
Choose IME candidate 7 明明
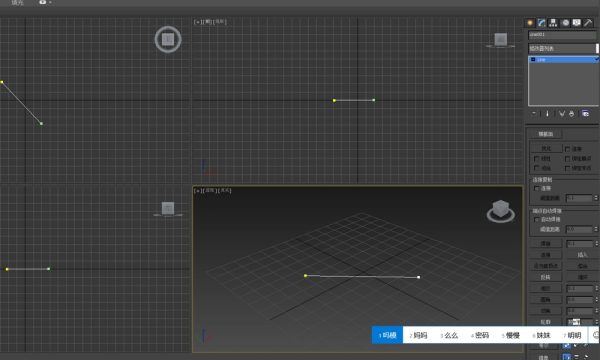coord(572,335)
